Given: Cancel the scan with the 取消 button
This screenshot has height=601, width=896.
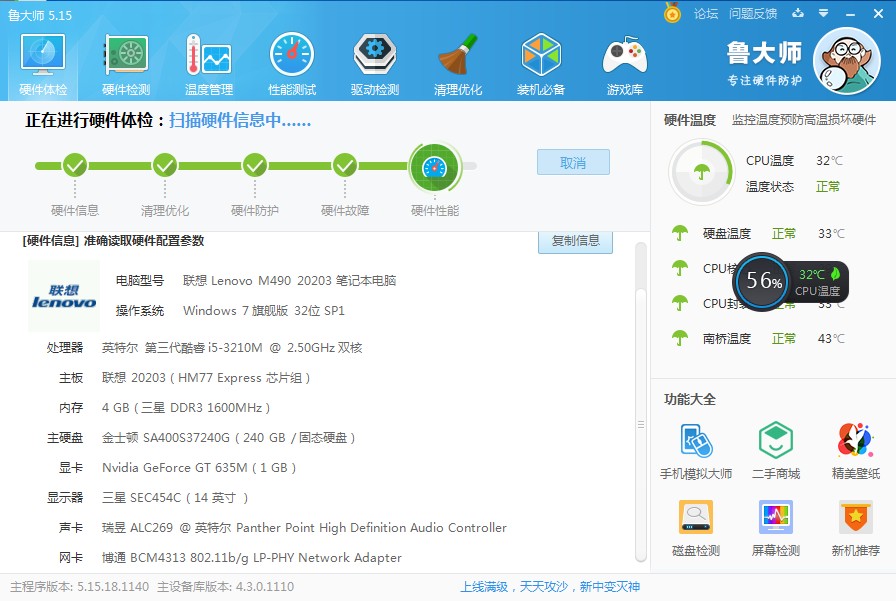Looking at the screenshot, I should point(573,163).
